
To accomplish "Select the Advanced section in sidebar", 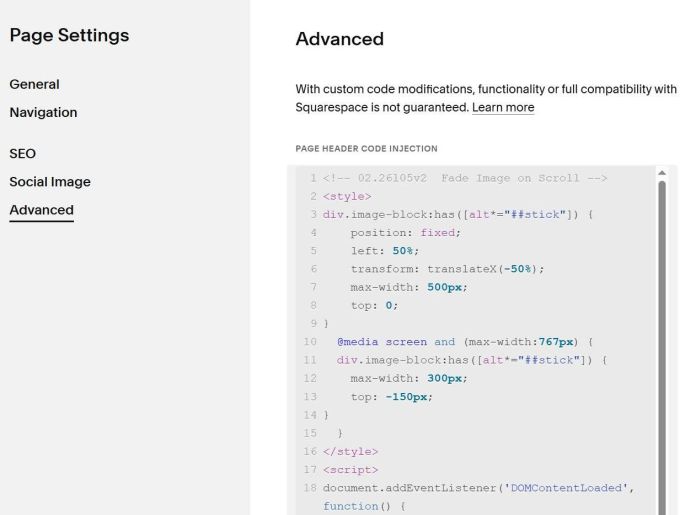I will (41, 210).
